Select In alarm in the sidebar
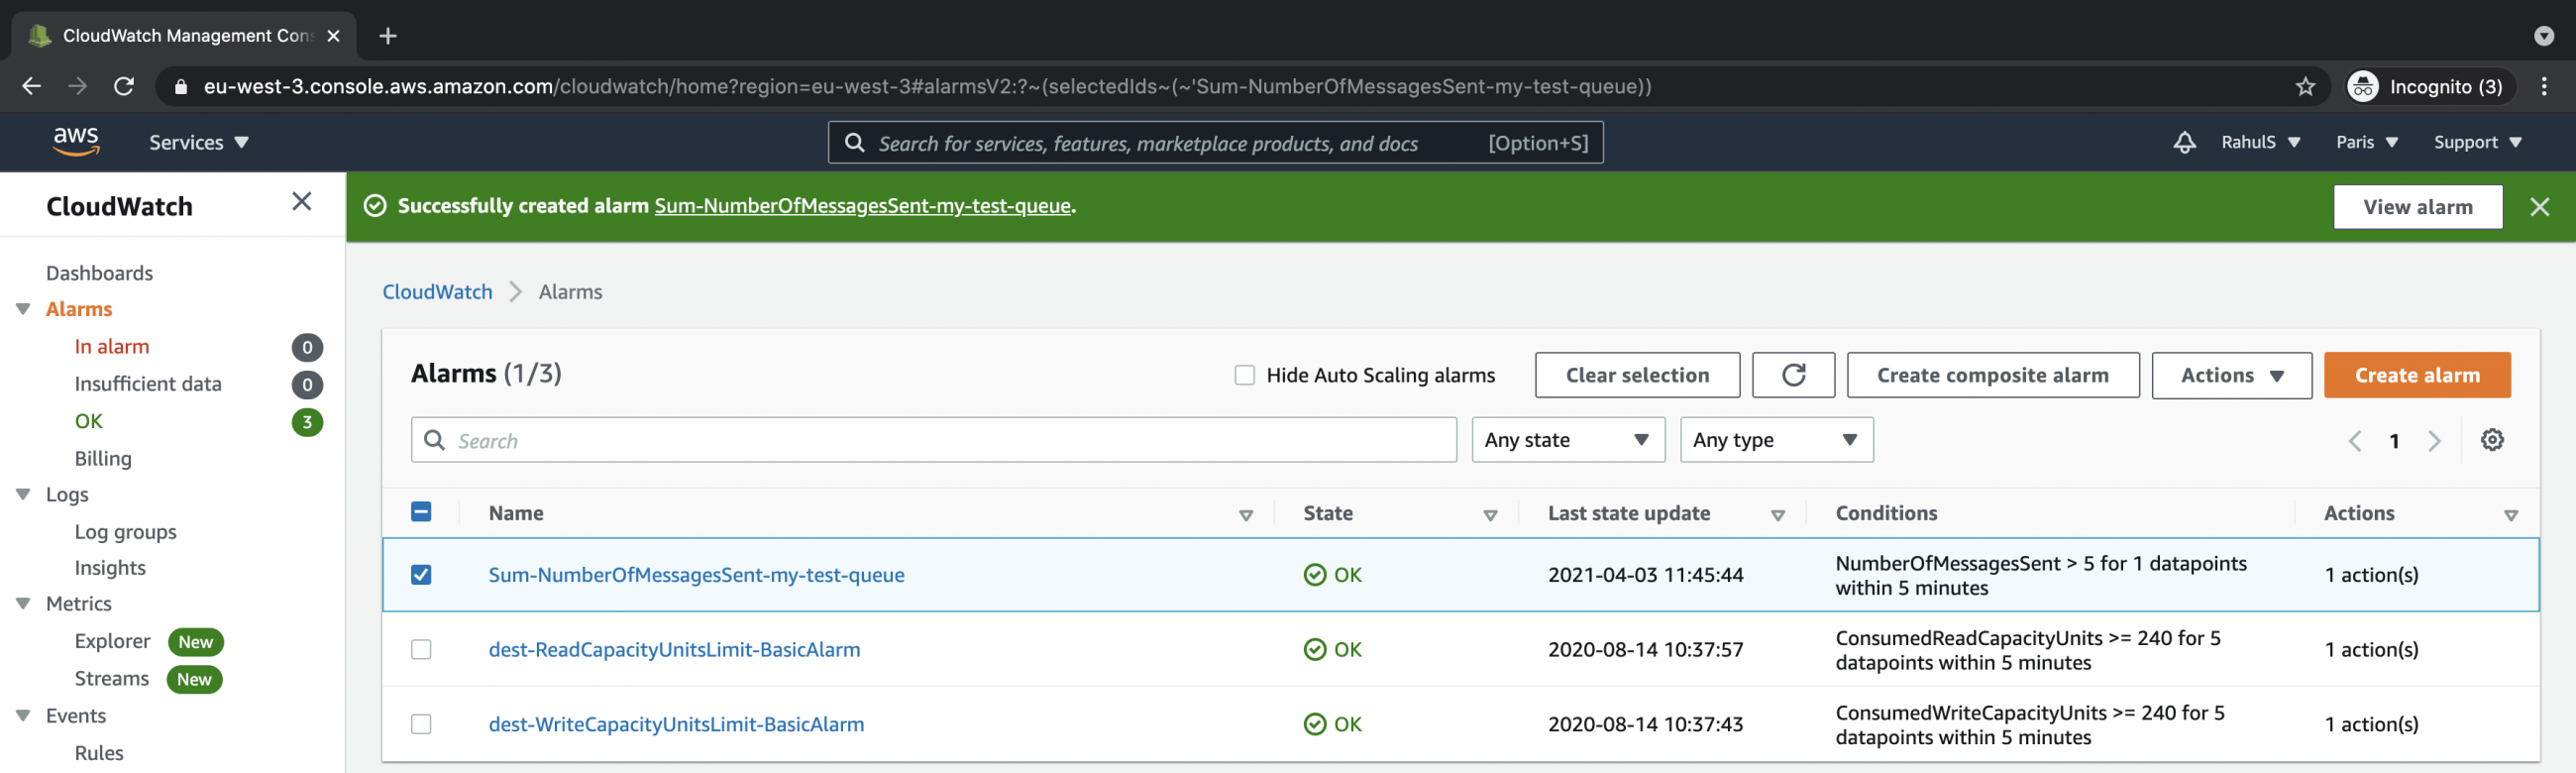Screen dimensions: 2576x773 click(x=112, y=347)
